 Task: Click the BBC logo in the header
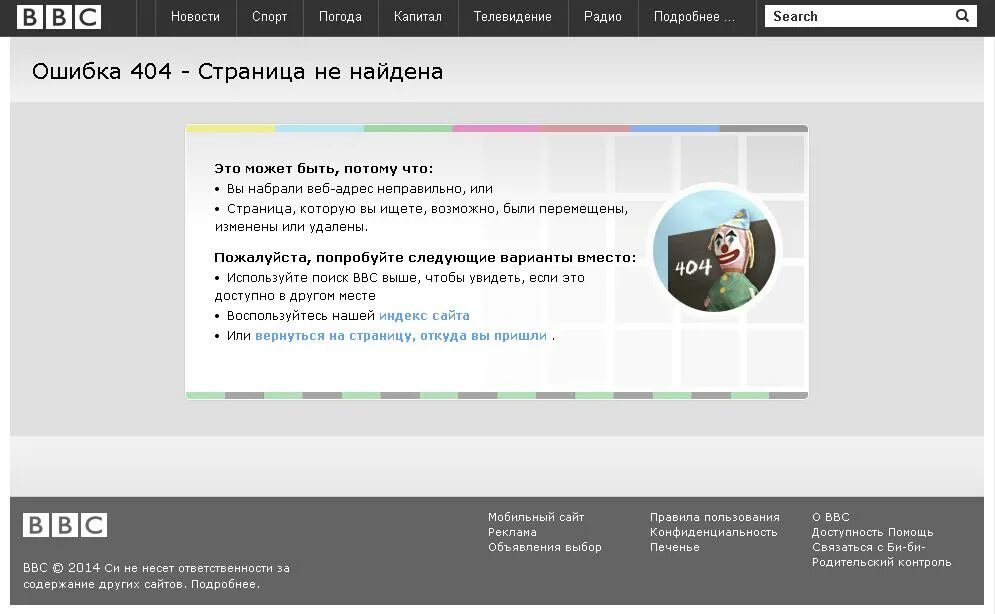(x=58, y=17)
